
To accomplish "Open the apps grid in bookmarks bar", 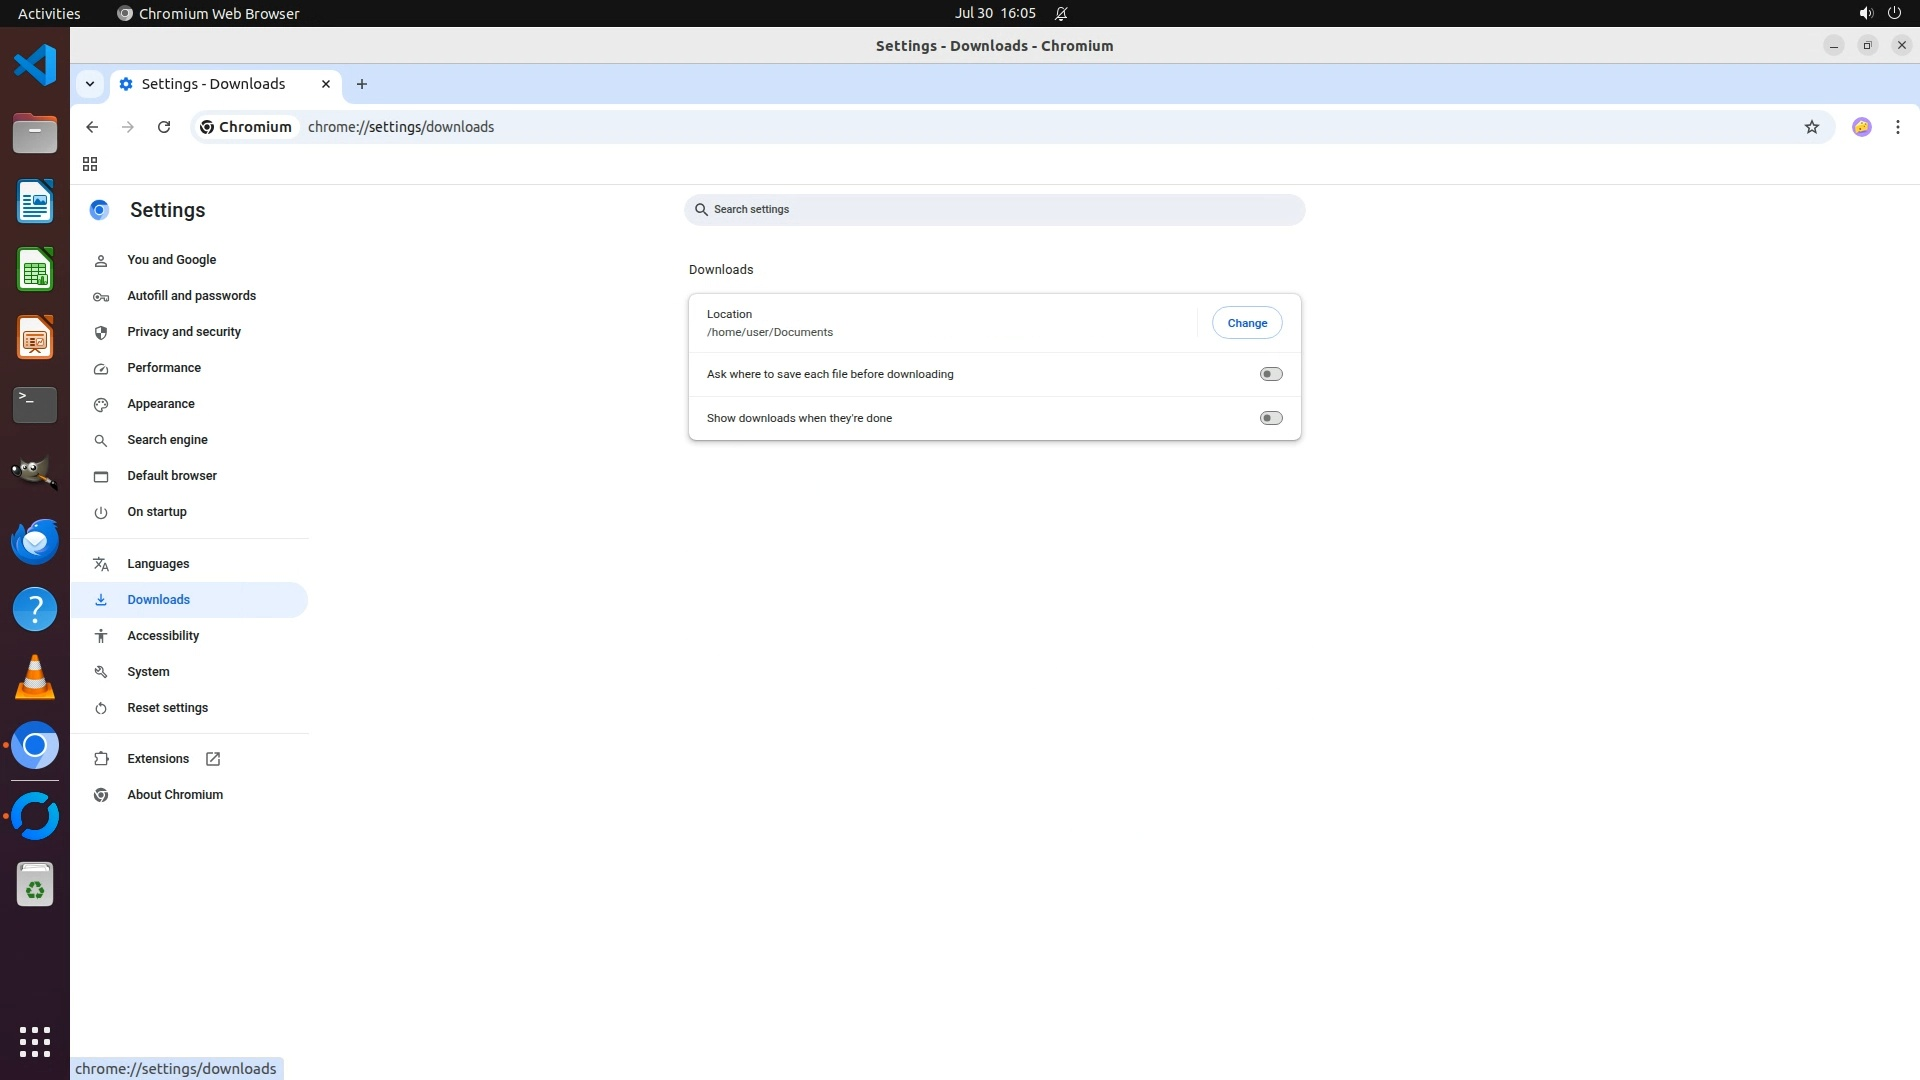I will (90, 164).
